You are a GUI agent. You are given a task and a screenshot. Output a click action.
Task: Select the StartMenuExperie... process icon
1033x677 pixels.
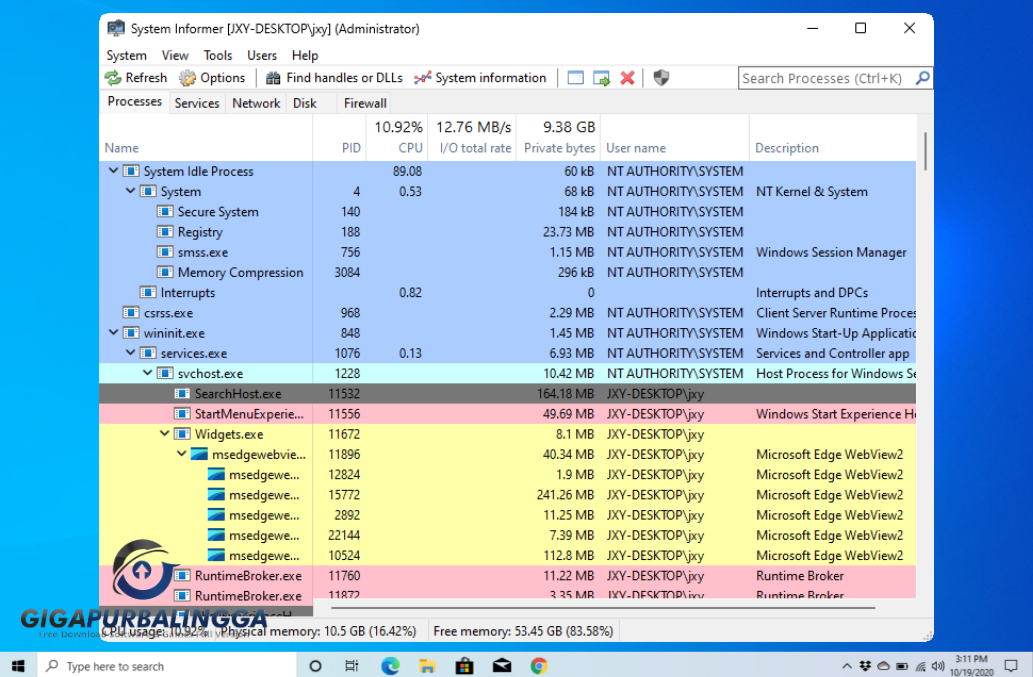tap(182, 414)
